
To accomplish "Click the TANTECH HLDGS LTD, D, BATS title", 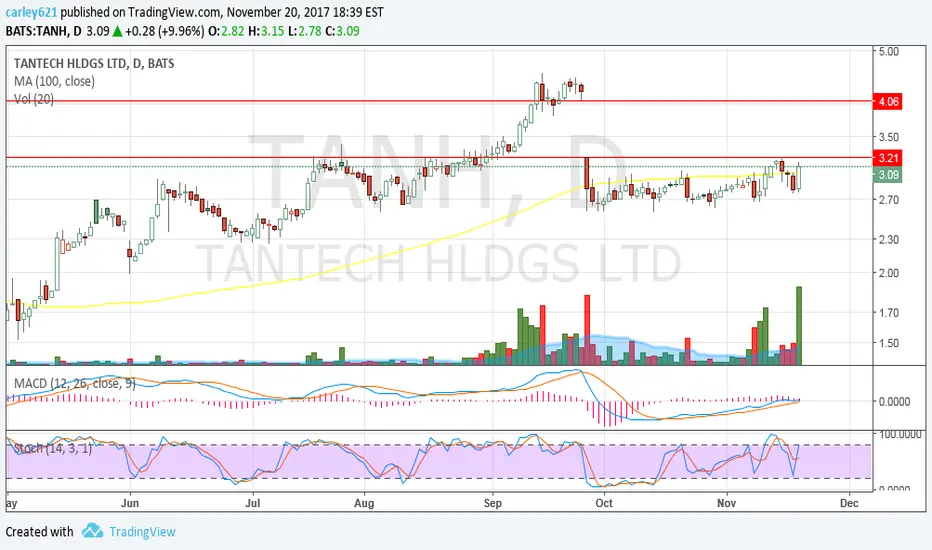I will (x=94, y=64).
